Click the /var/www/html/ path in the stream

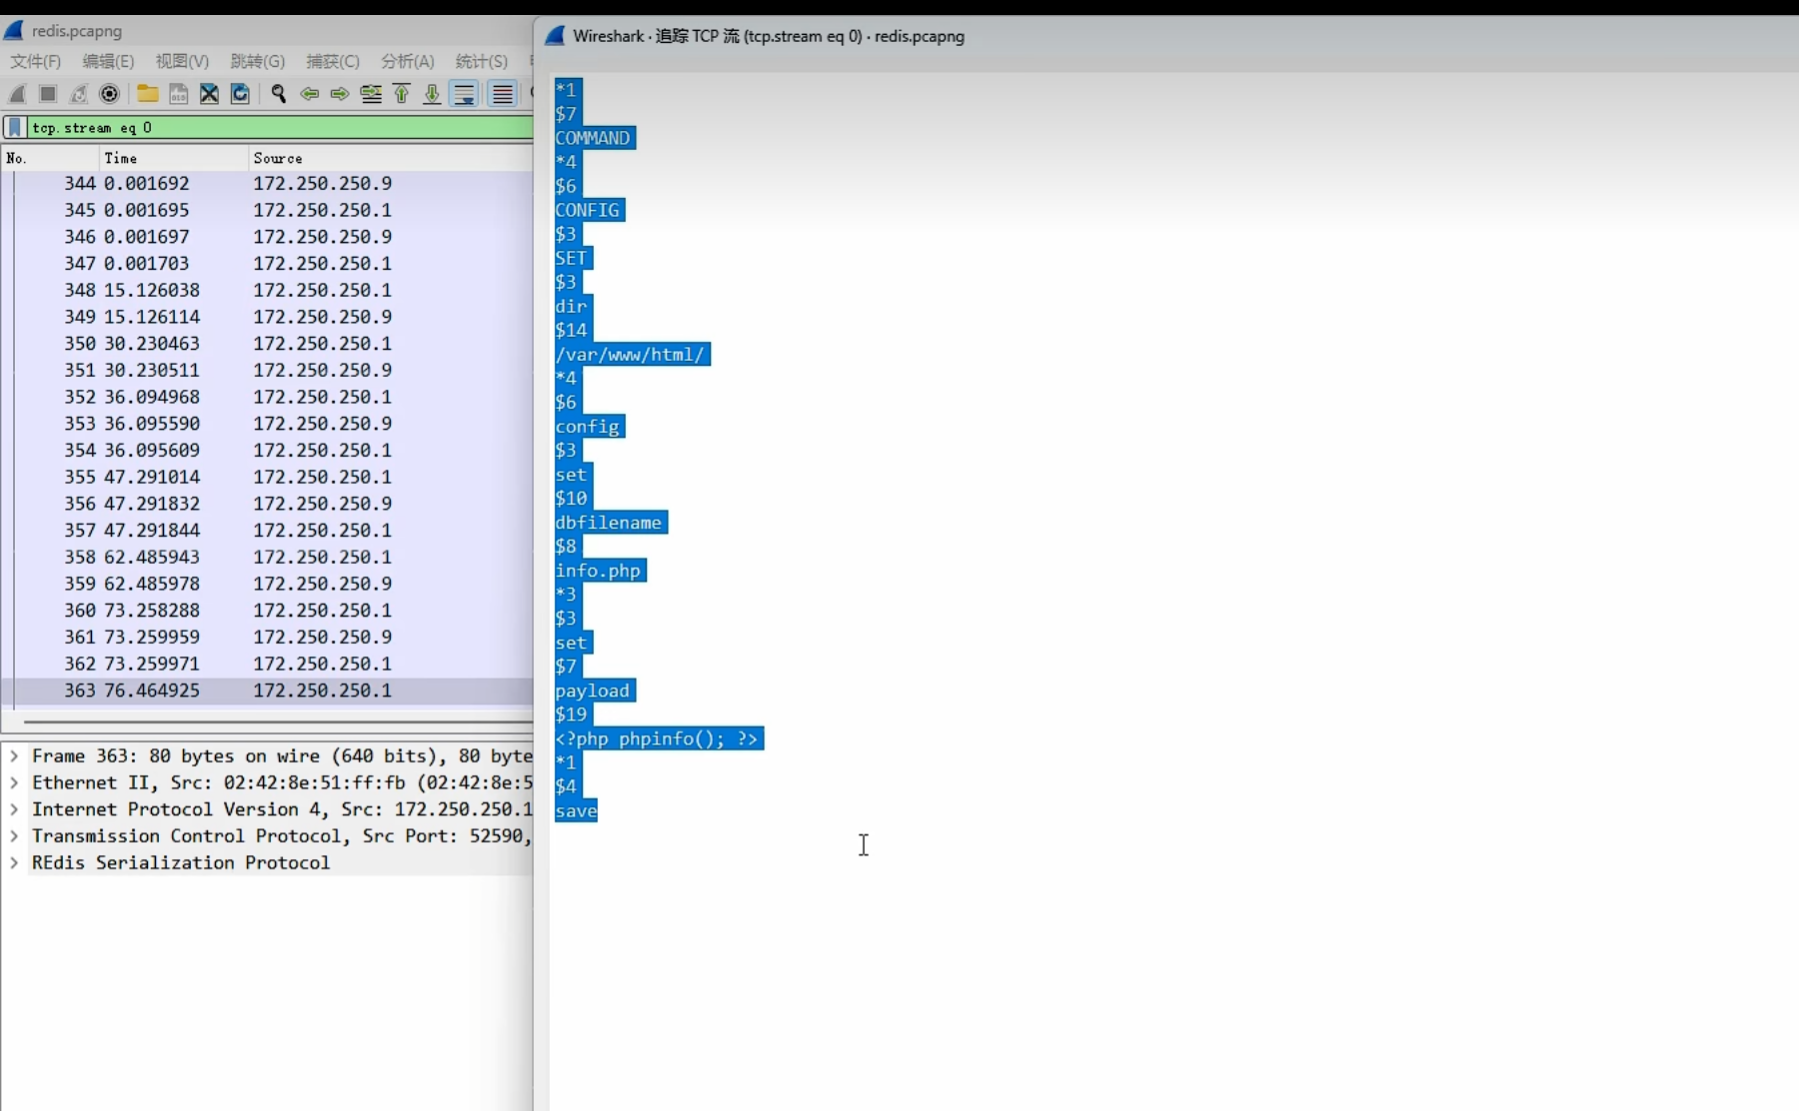coord(630,354)
